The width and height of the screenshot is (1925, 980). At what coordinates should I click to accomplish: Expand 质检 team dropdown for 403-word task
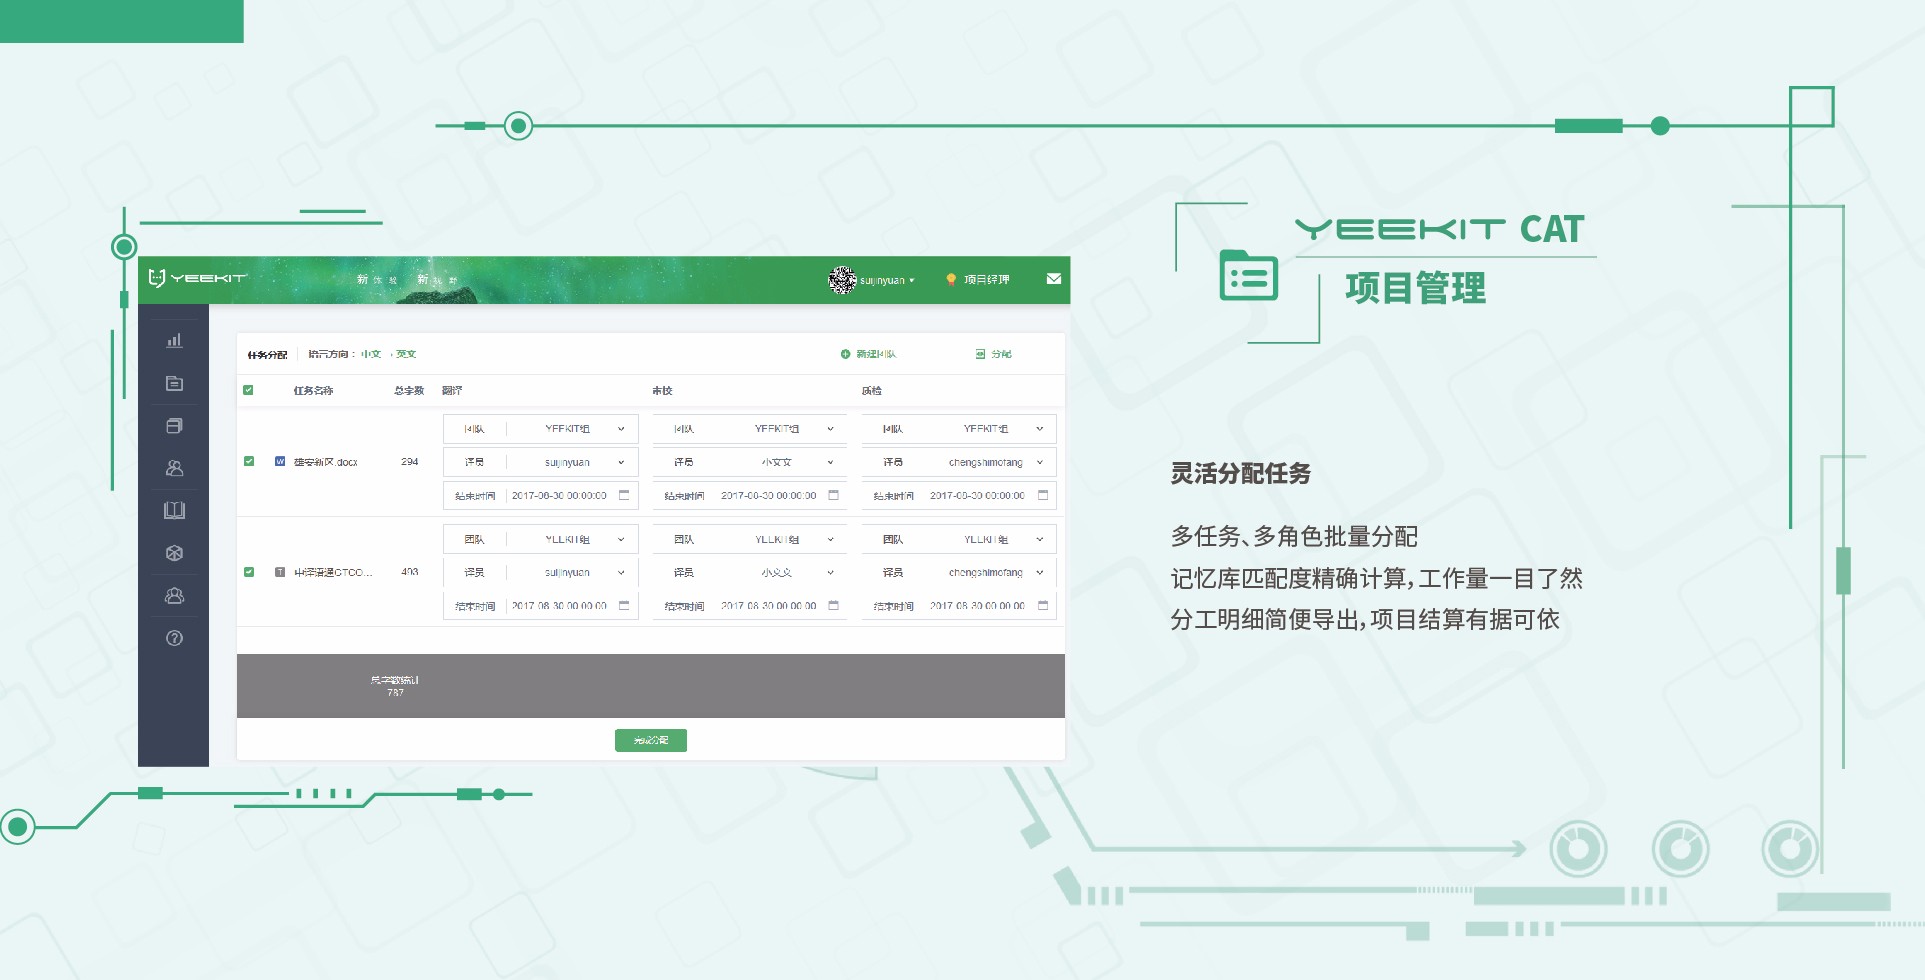[959, 539]
